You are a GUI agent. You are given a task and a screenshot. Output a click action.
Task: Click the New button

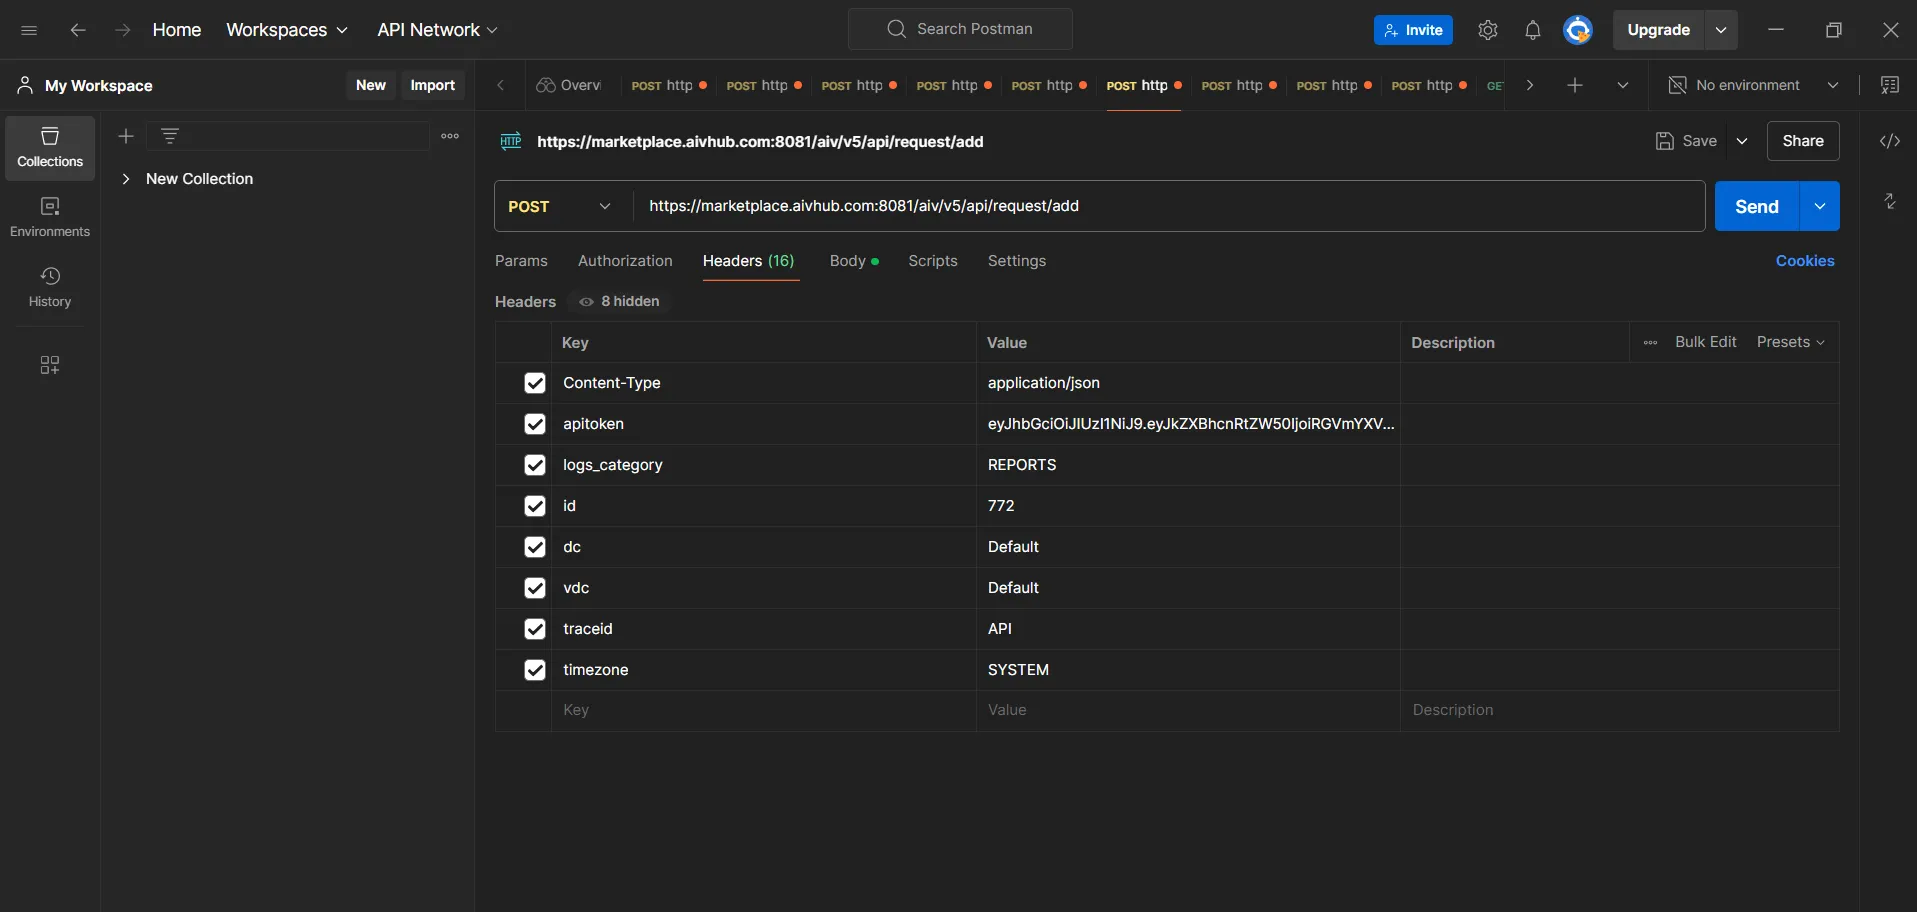point(371,85)
